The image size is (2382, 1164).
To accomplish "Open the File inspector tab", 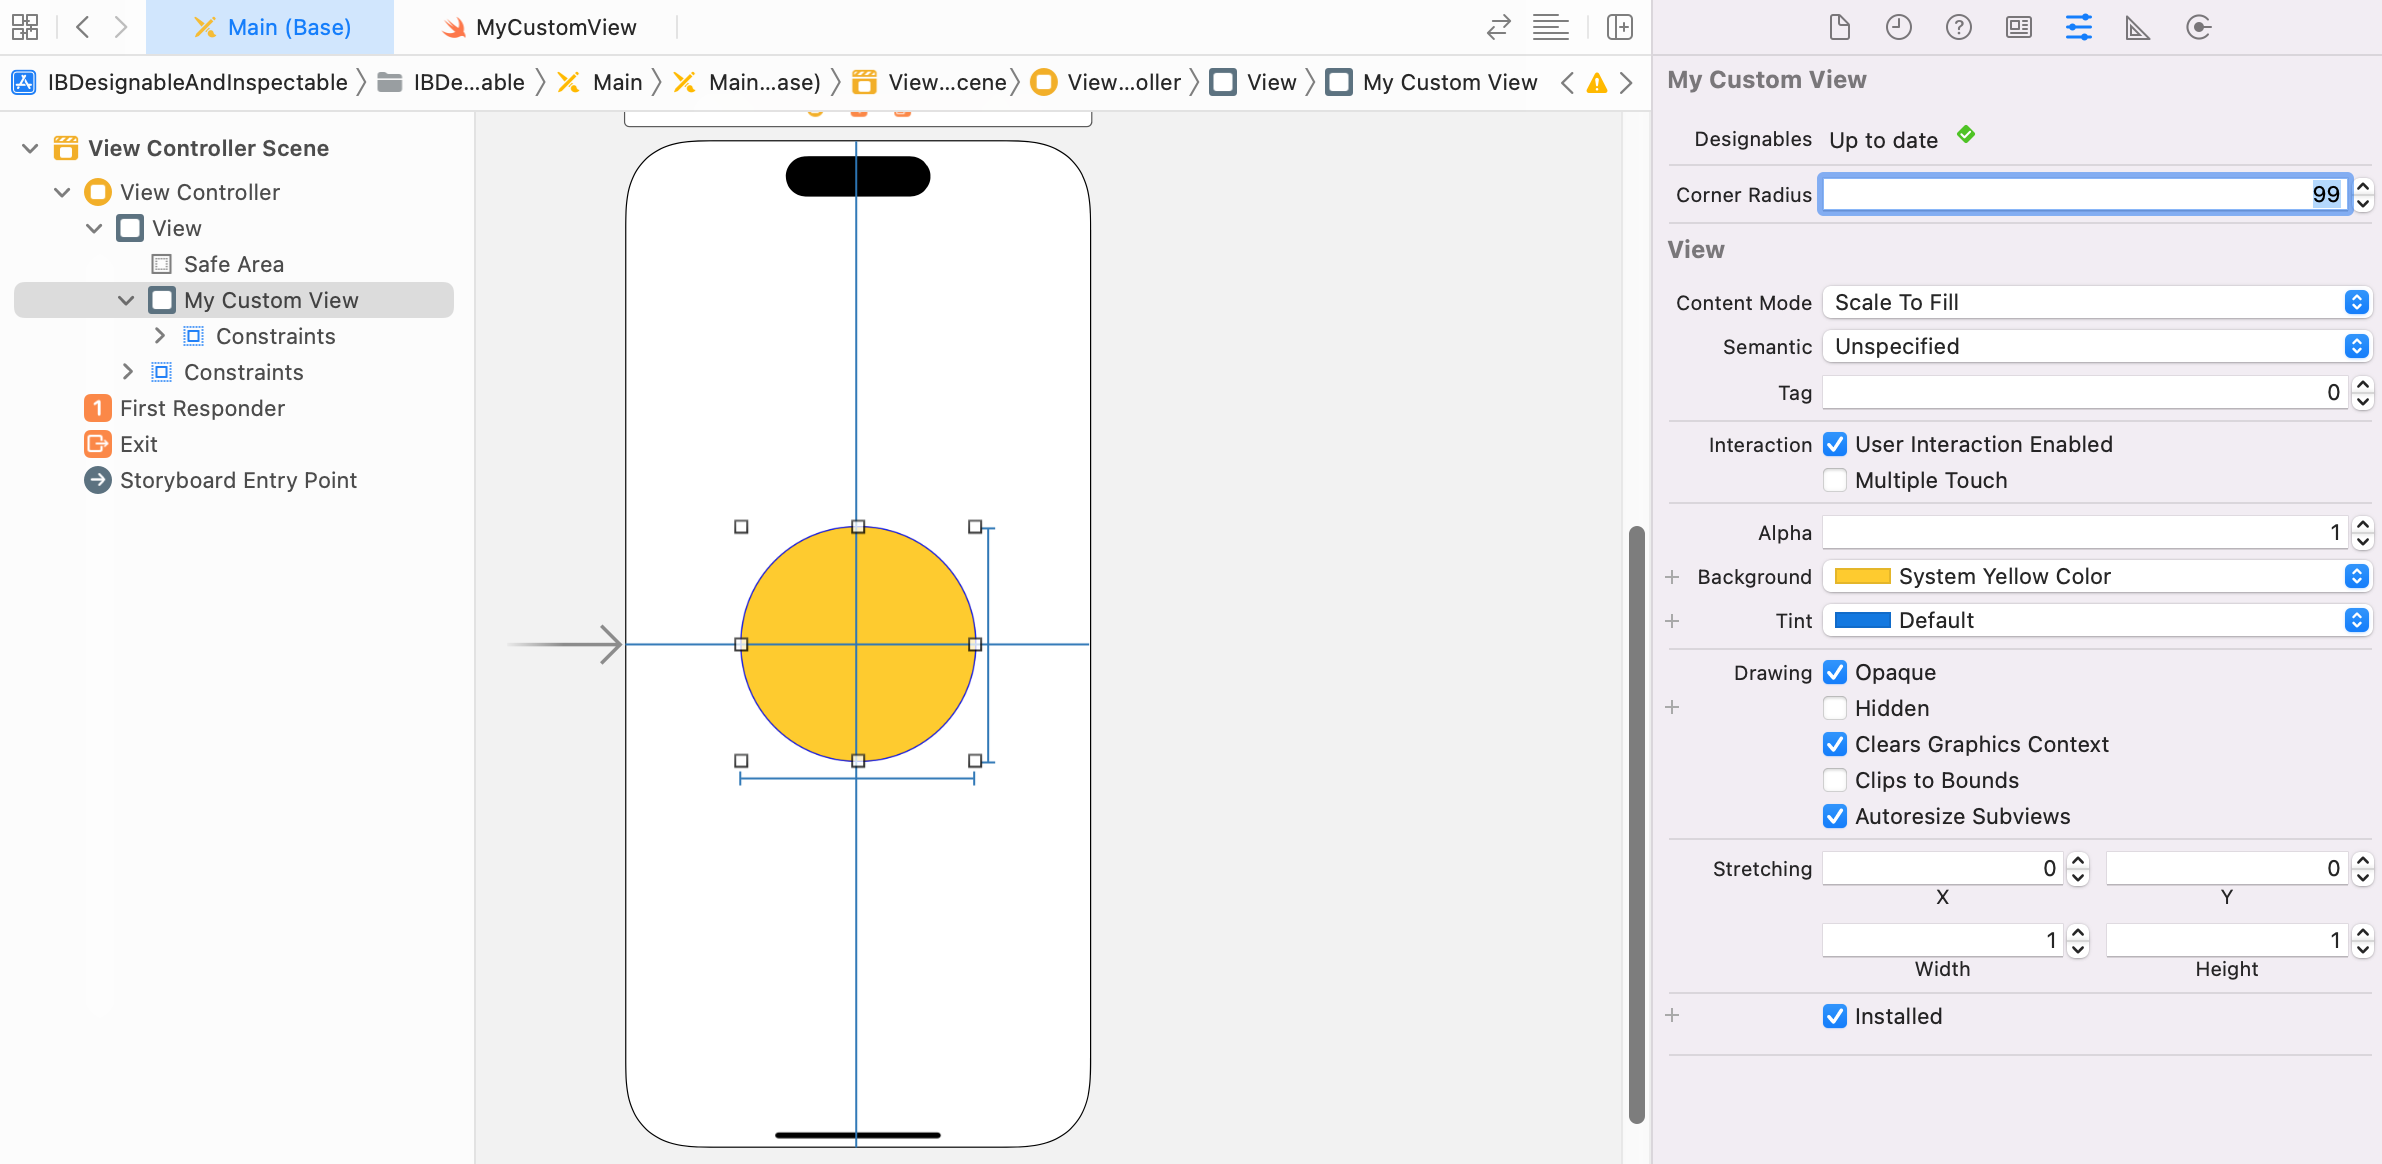I will 1839,27.
